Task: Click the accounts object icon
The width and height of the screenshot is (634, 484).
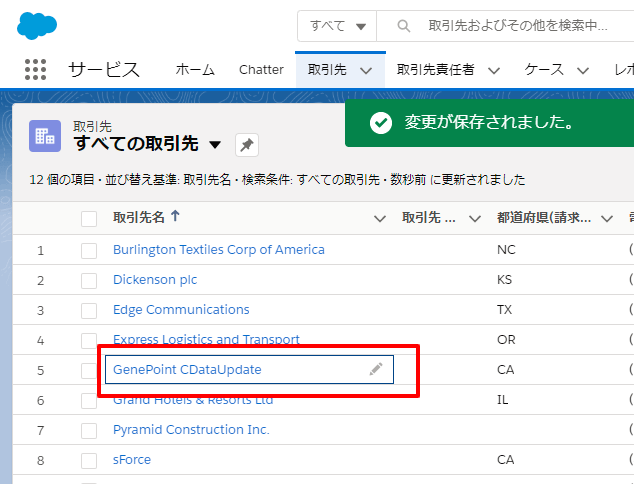Action: (45, 136)
